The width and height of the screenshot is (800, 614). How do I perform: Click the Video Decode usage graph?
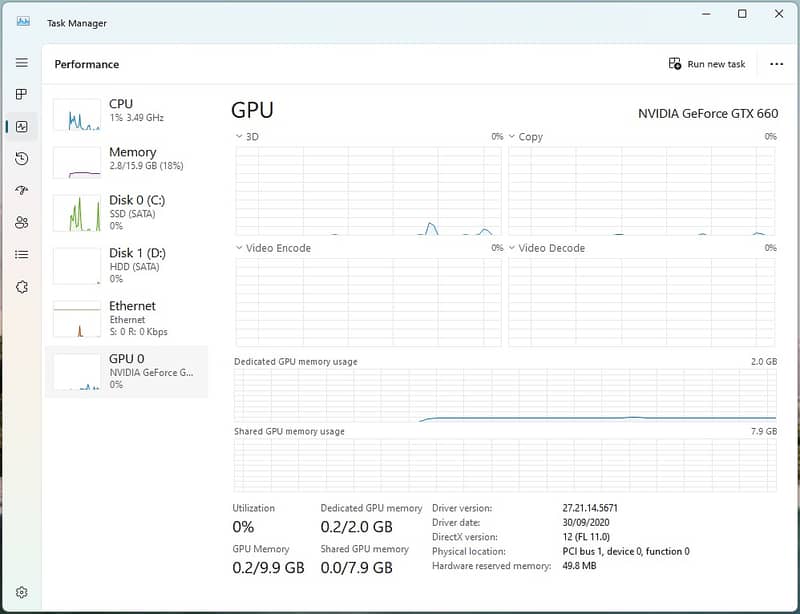tap(642, 302)
